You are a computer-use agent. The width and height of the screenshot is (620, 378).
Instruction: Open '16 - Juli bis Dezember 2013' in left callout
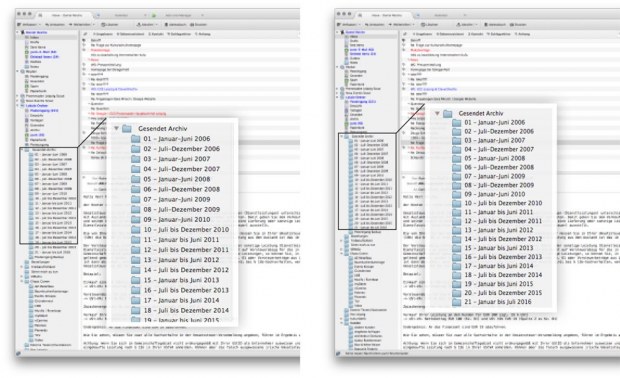click(x=186, y=290)
